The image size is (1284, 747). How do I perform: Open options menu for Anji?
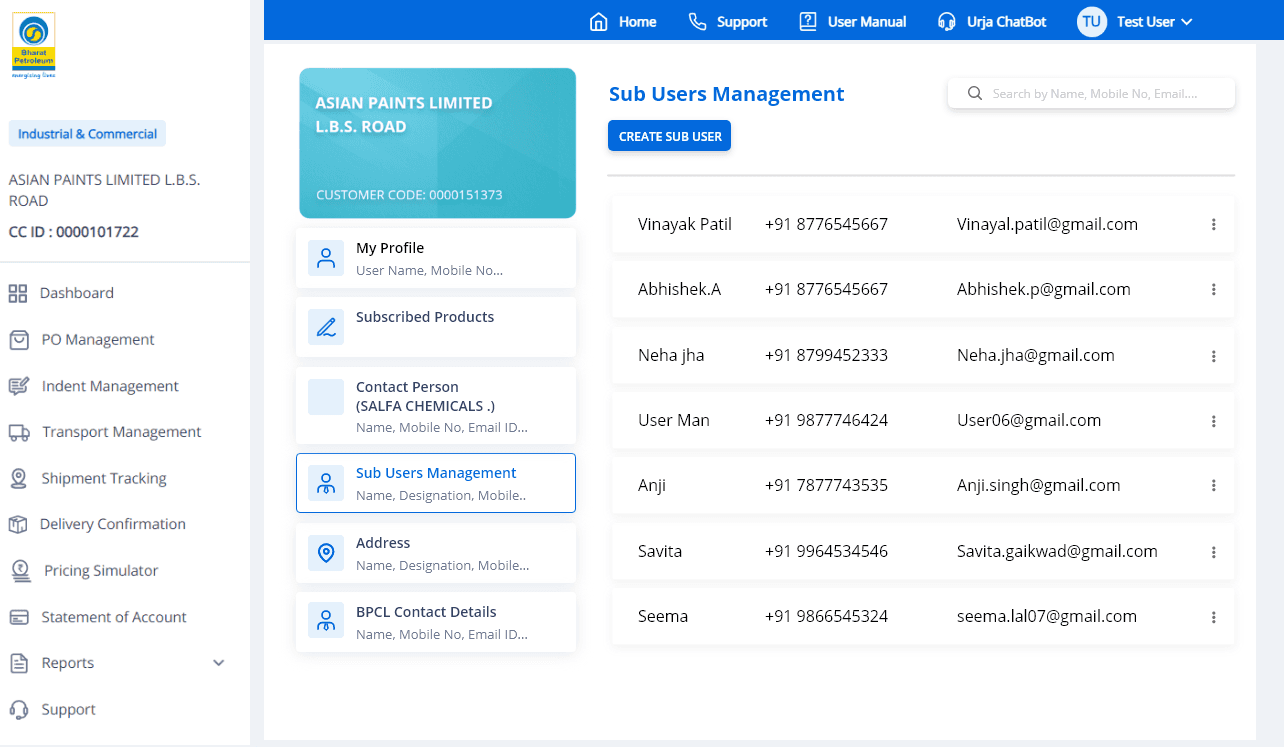1213,486
